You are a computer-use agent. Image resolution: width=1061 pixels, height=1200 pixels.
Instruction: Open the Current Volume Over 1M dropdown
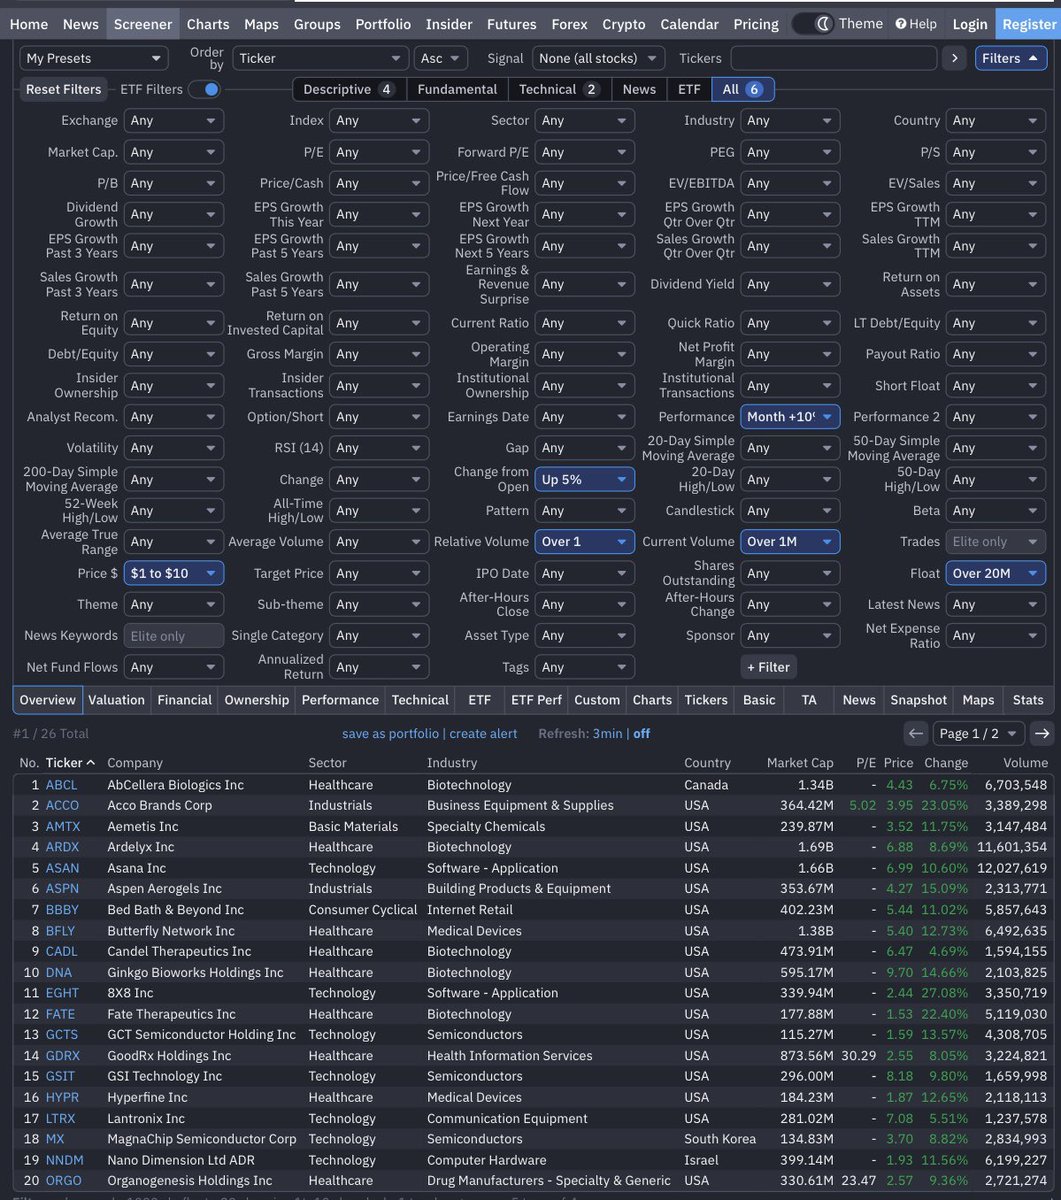coord(790,542)
